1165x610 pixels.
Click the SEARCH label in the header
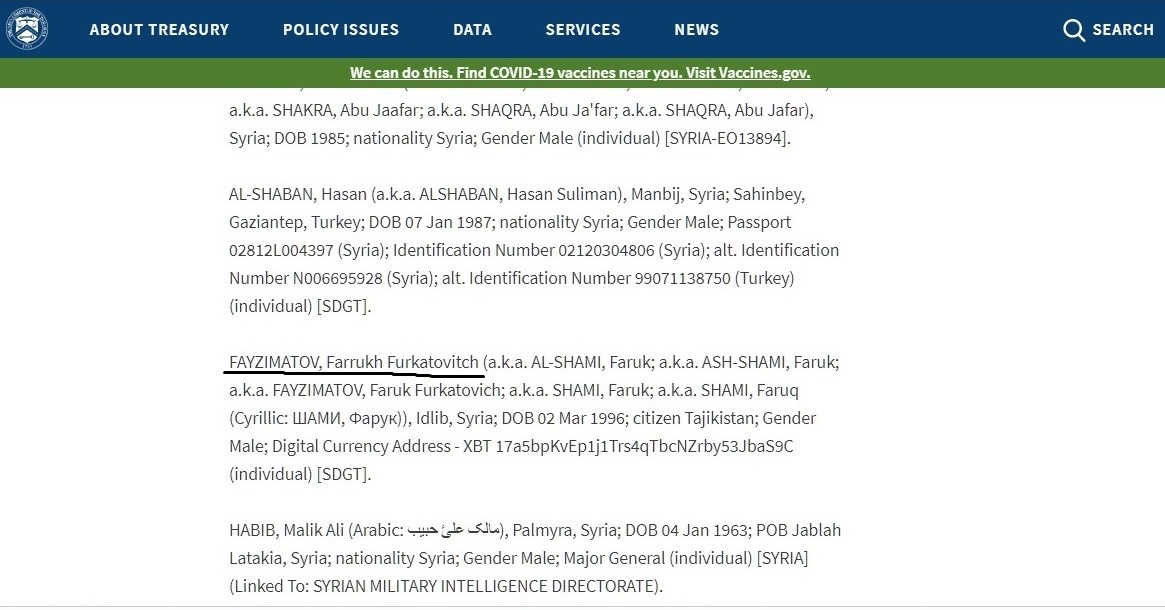[x=1123, y=30]
